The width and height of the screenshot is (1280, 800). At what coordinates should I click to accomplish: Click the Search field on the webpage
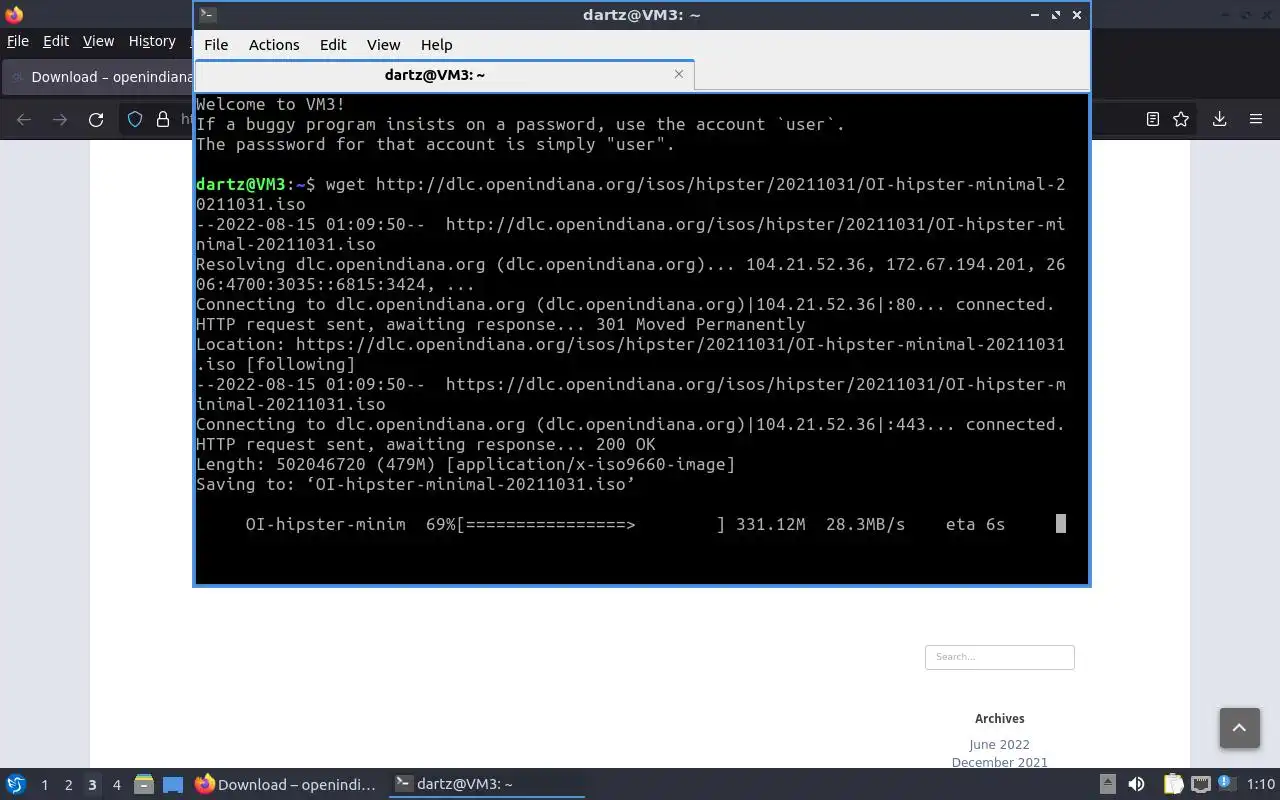pos(999,657)
